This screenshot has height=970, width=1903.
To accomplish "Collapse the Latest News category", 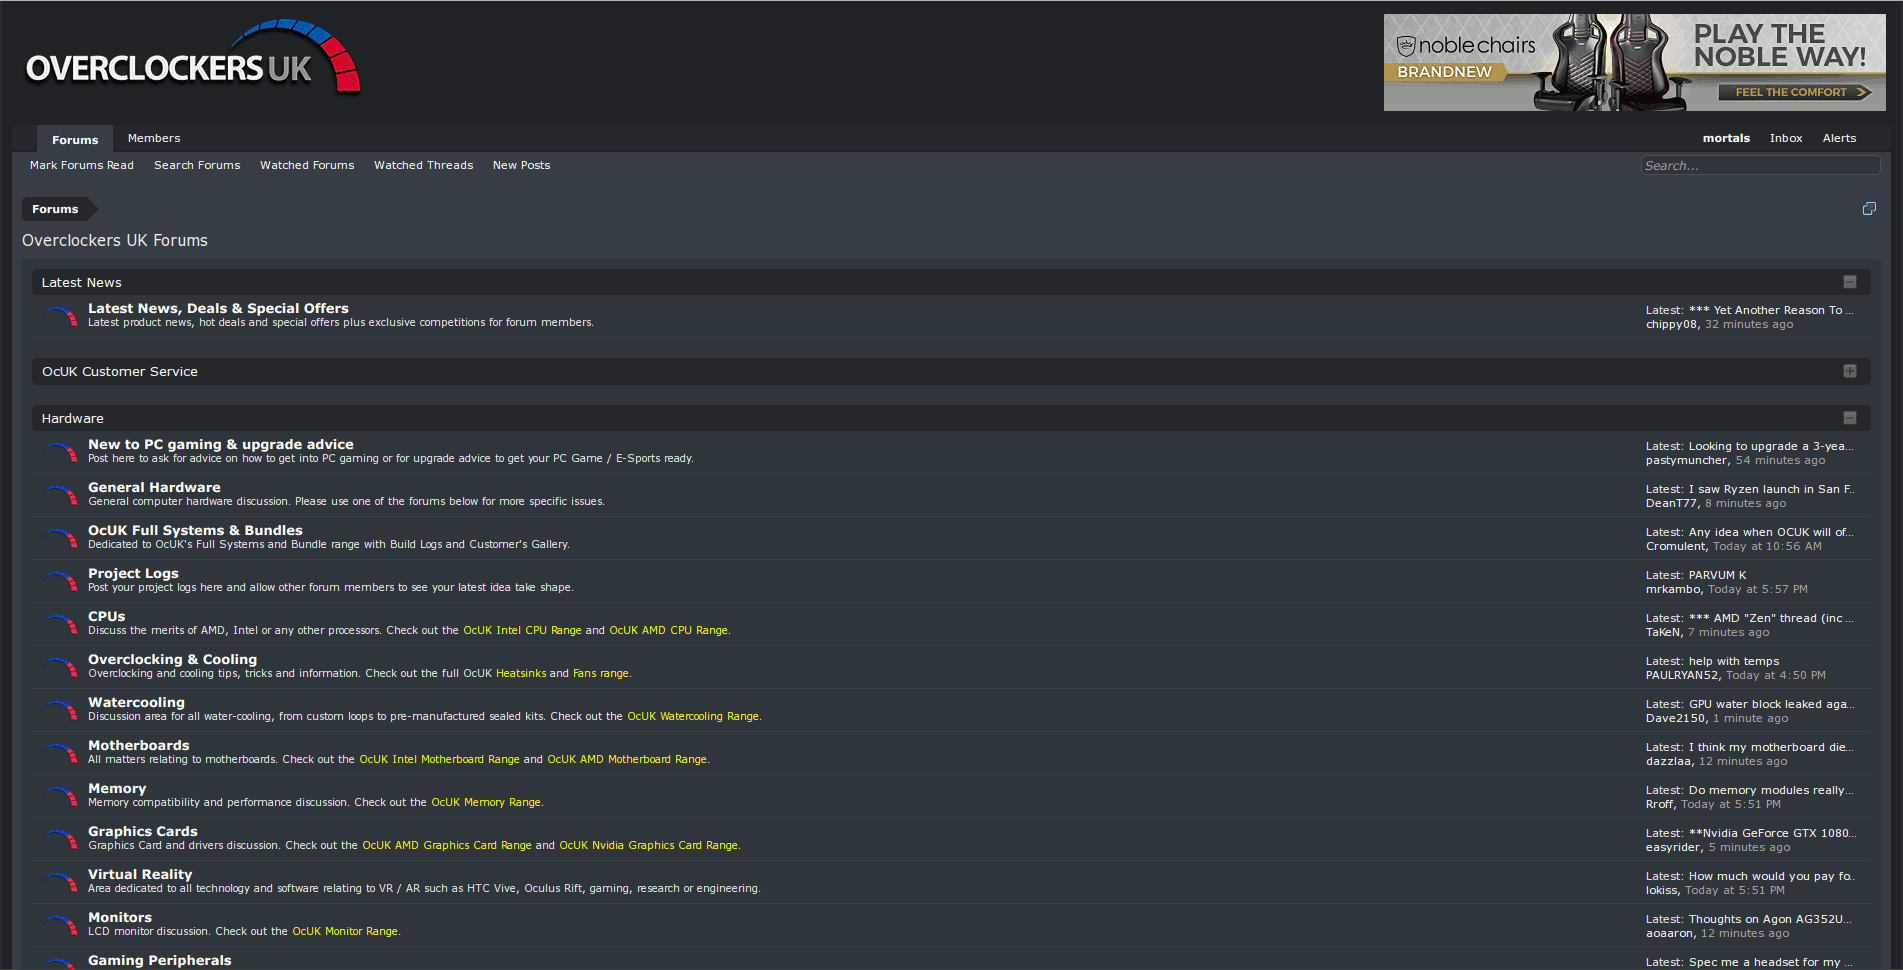I will [1850, 282].
